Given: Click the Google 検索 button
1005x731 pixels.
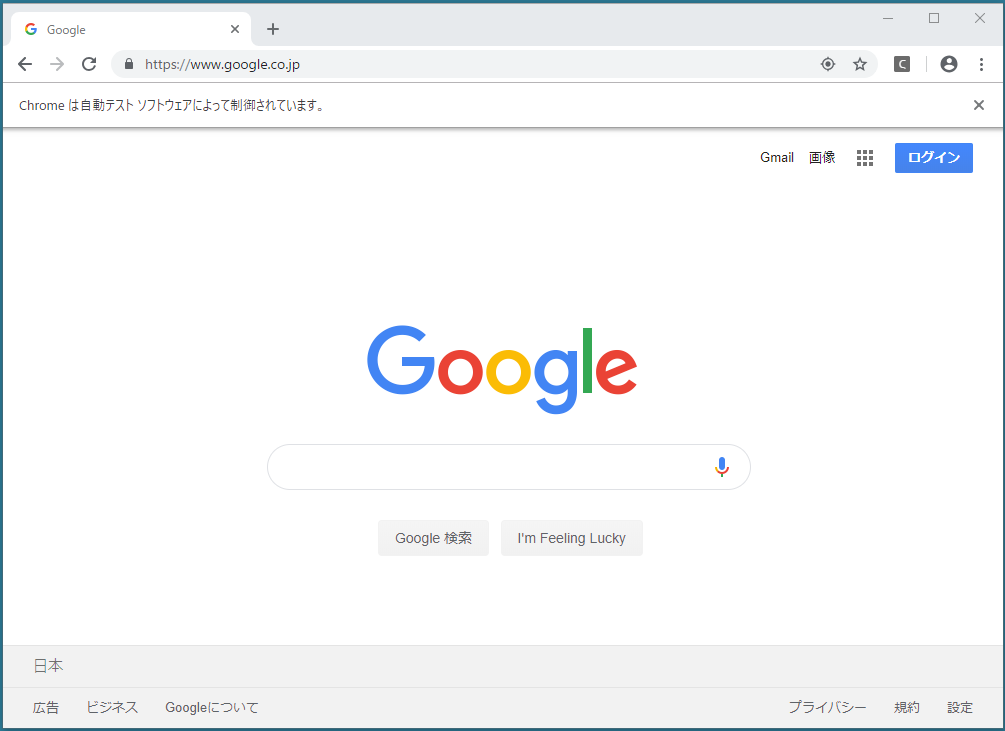Looking at the screenshot, I should pyautogui.click(x=433, y=538).
